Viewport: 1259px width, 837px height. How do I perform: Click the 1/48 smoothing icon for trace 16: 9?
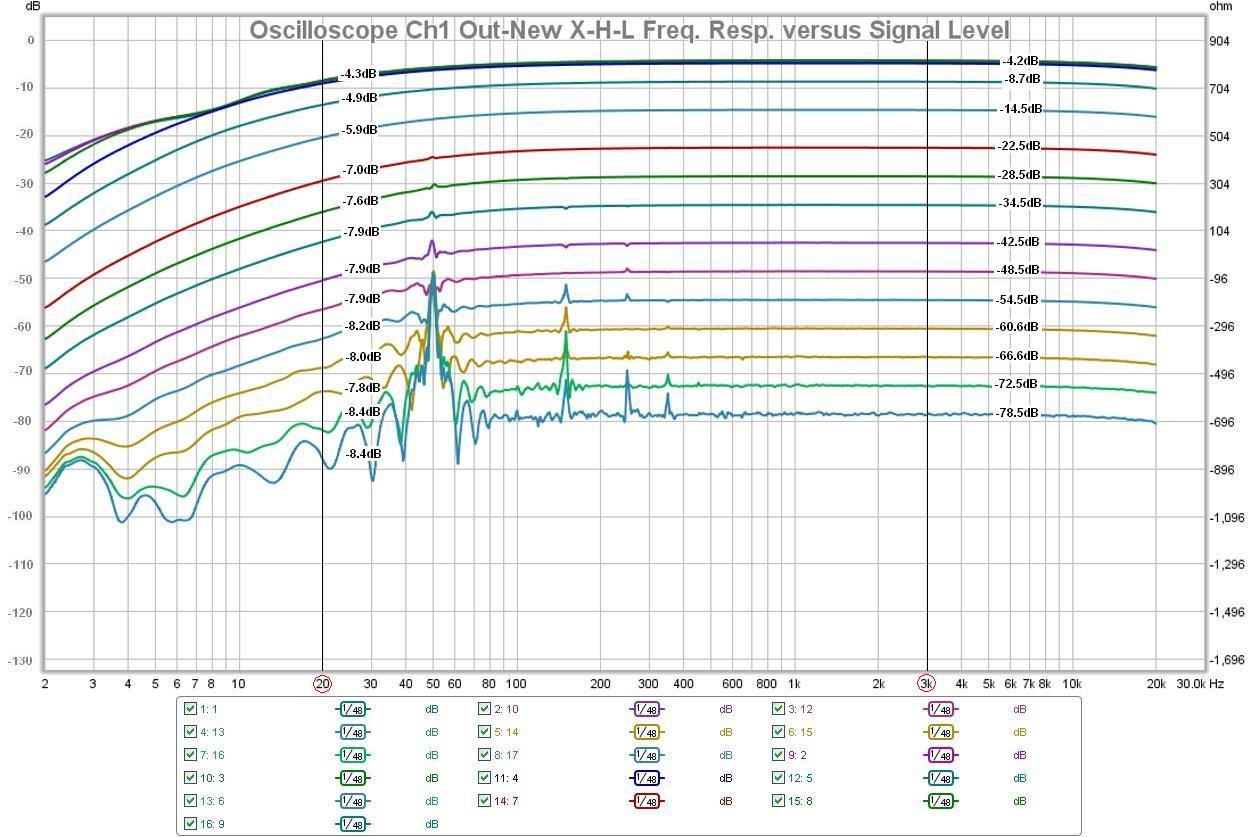(x=352, y=824)
